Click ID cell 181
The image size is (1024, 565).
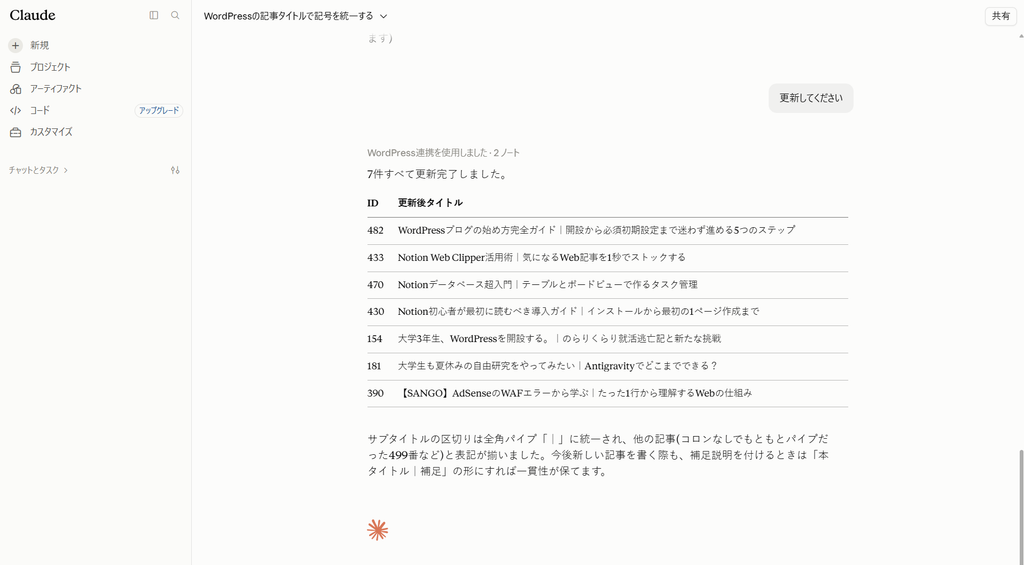click(374, 366)
